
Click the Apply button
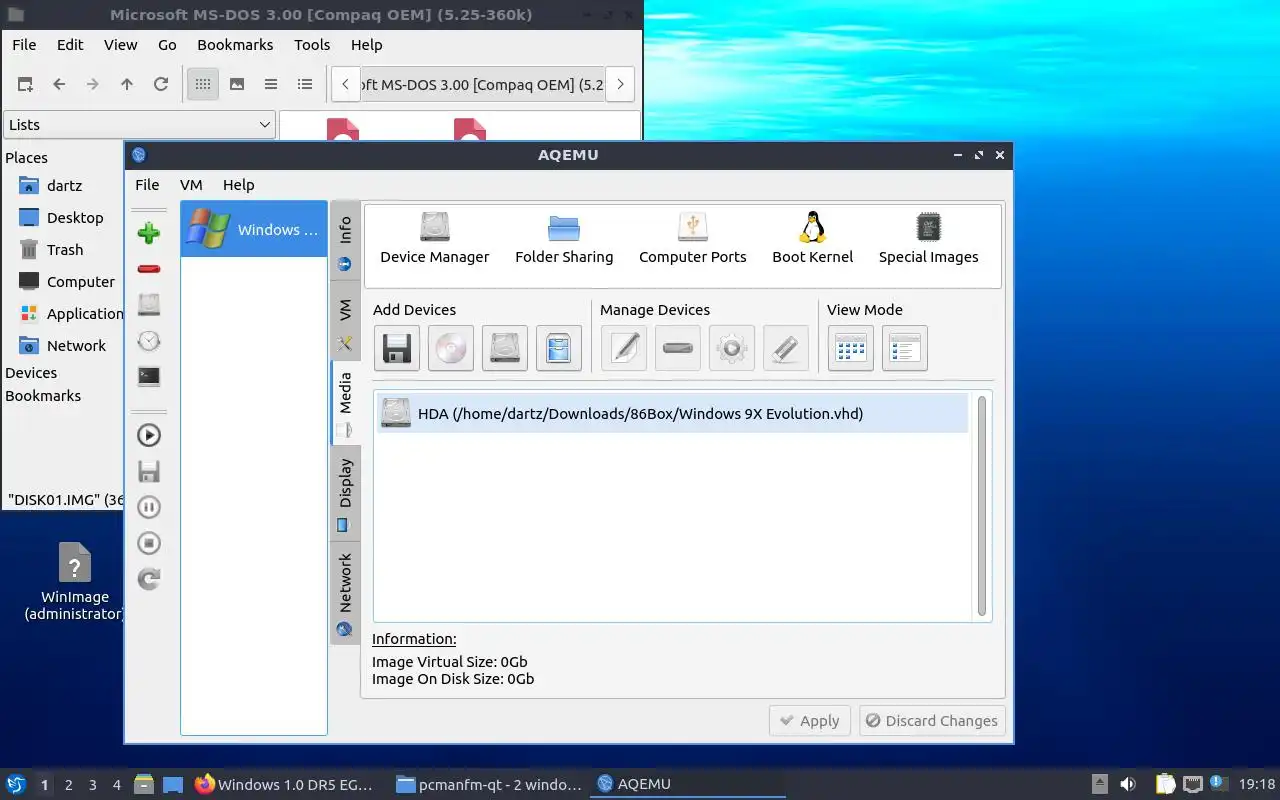[810, 721]
